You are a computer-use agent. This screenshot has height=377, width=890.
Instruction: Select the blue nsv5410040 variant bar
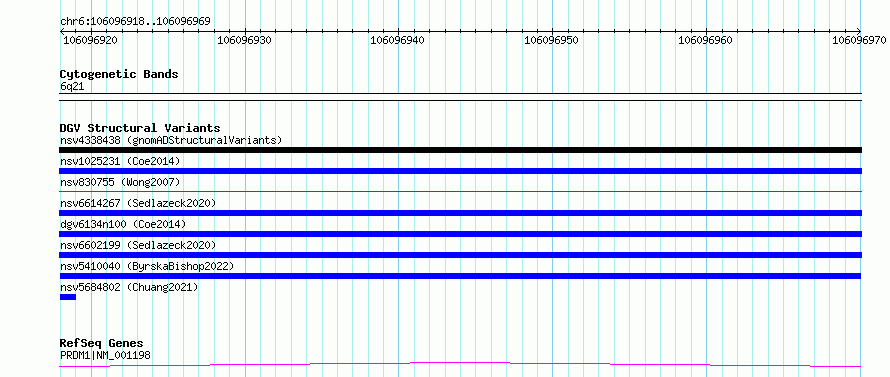[x=460, y=276]
